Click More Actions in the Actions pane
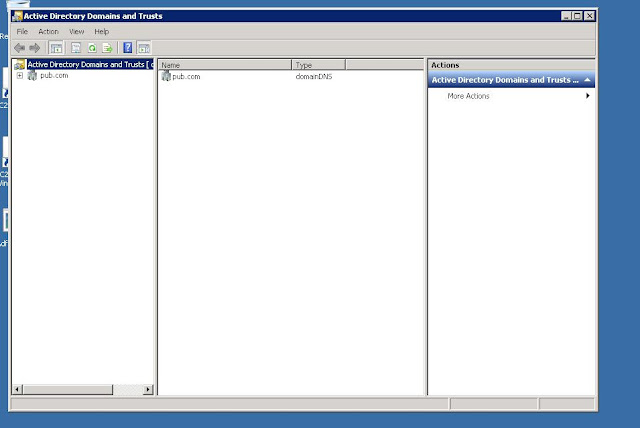Screen dimensions: 640x428 pos(468,96)
